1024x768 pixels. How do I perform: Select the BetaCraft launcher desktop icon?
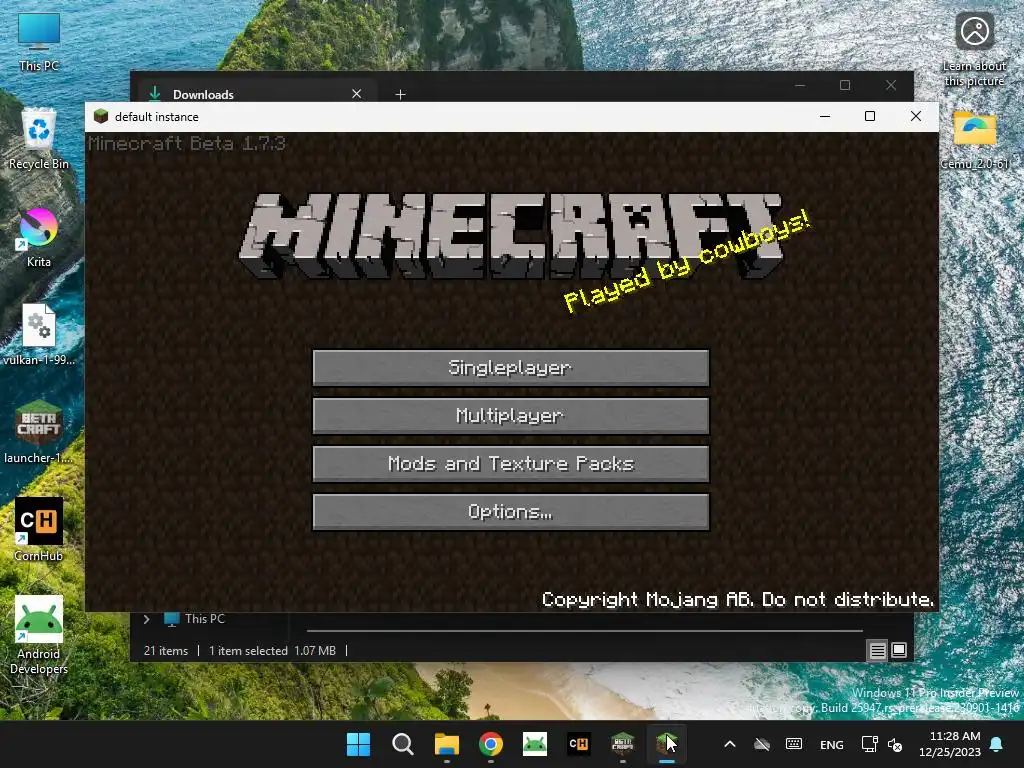[39, 433]
